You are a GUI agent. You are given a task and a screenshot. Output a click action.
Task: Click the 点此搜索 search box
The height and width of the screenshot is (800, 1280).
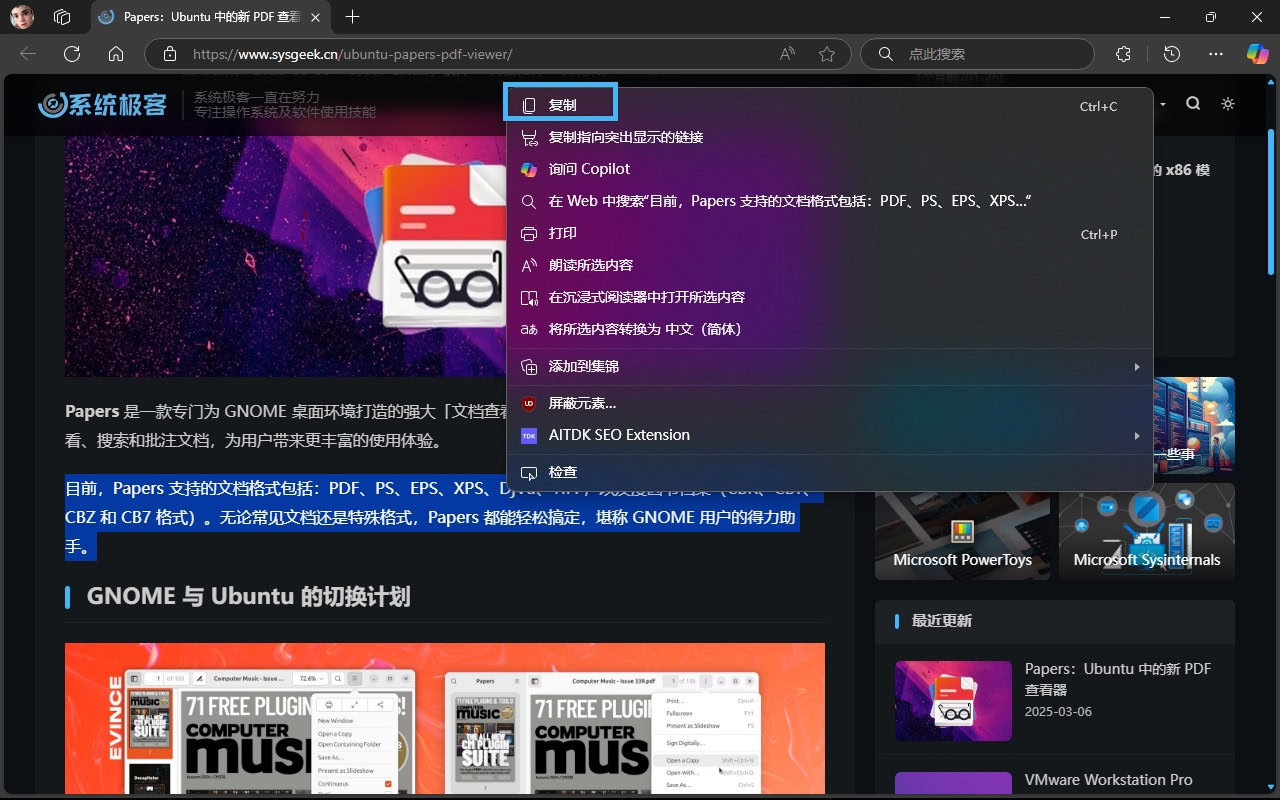click(x=978, y=54)
